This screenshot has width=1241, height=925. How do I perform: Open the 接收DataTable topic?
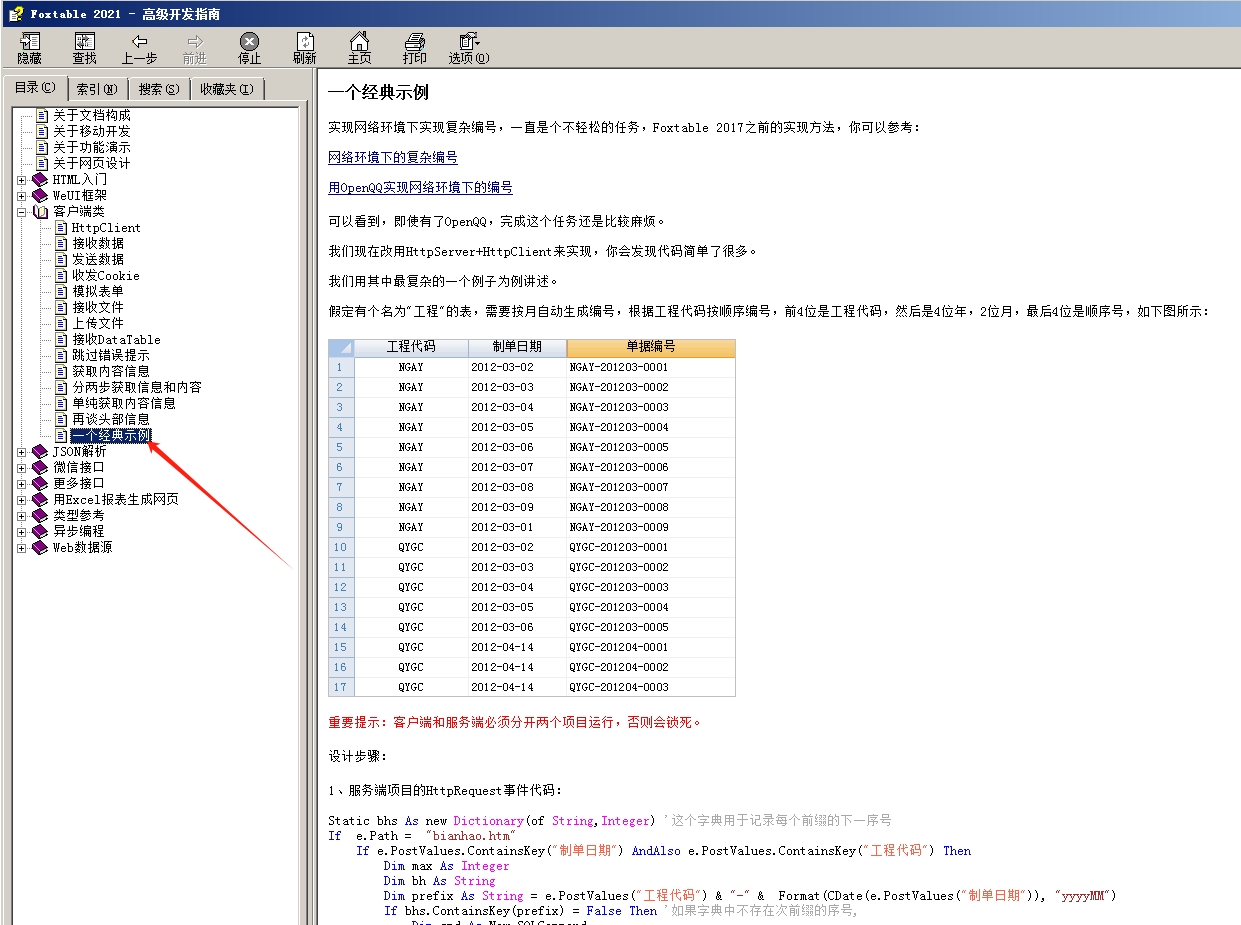point(116,340)
